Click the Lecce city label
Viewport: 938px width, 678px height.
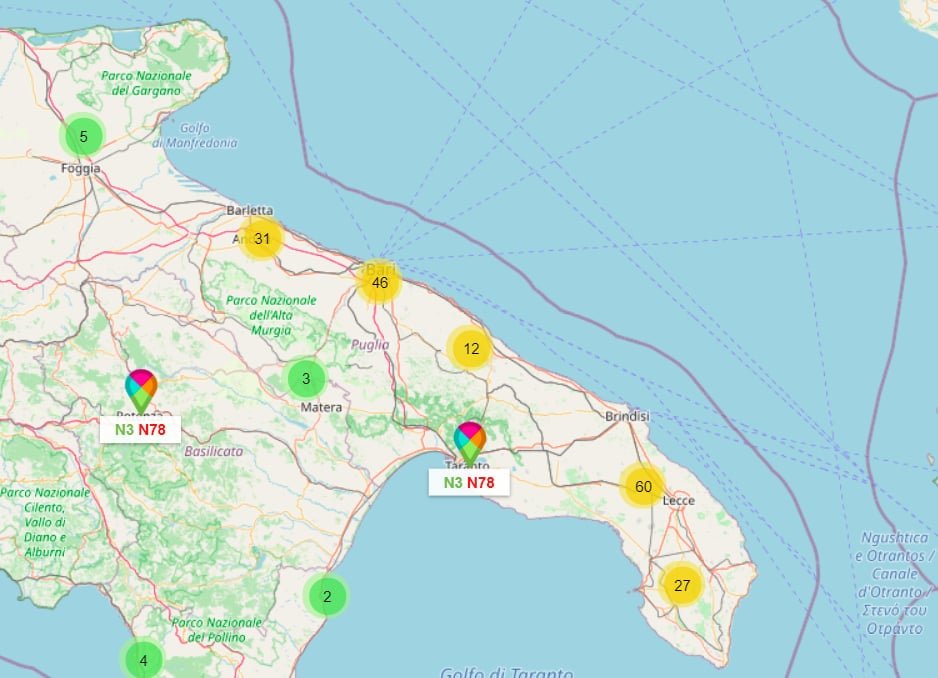(x=678, y=500)
